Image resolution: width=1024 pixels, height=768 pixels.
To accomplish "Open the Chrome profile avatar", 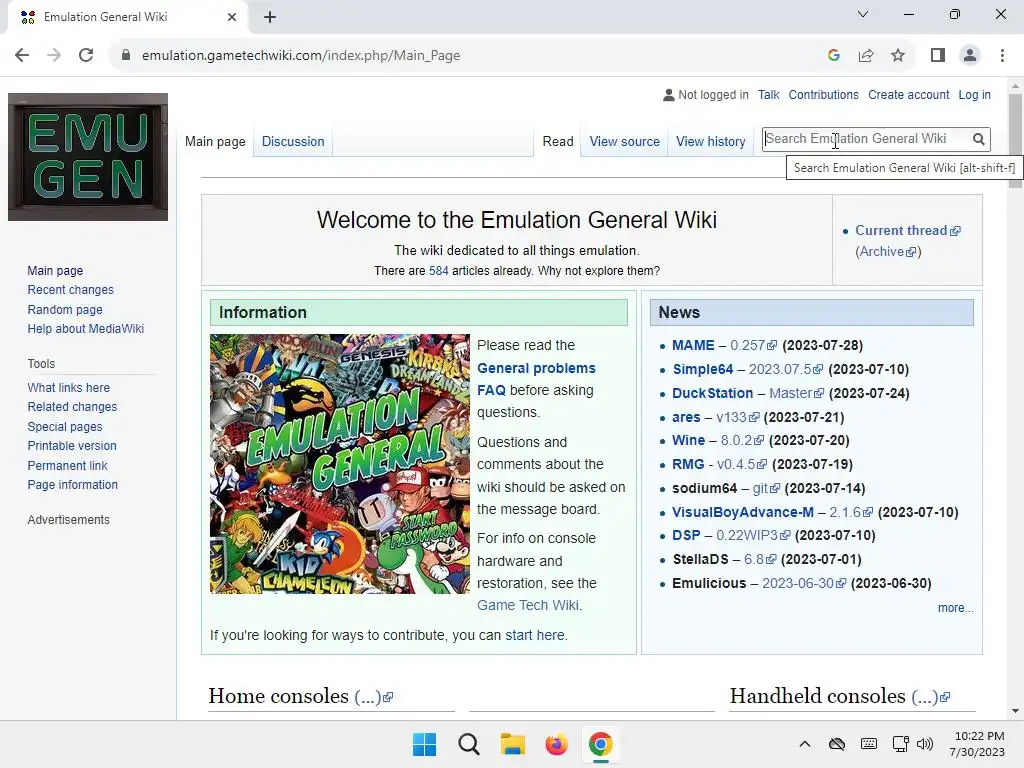I will point(970,56).
